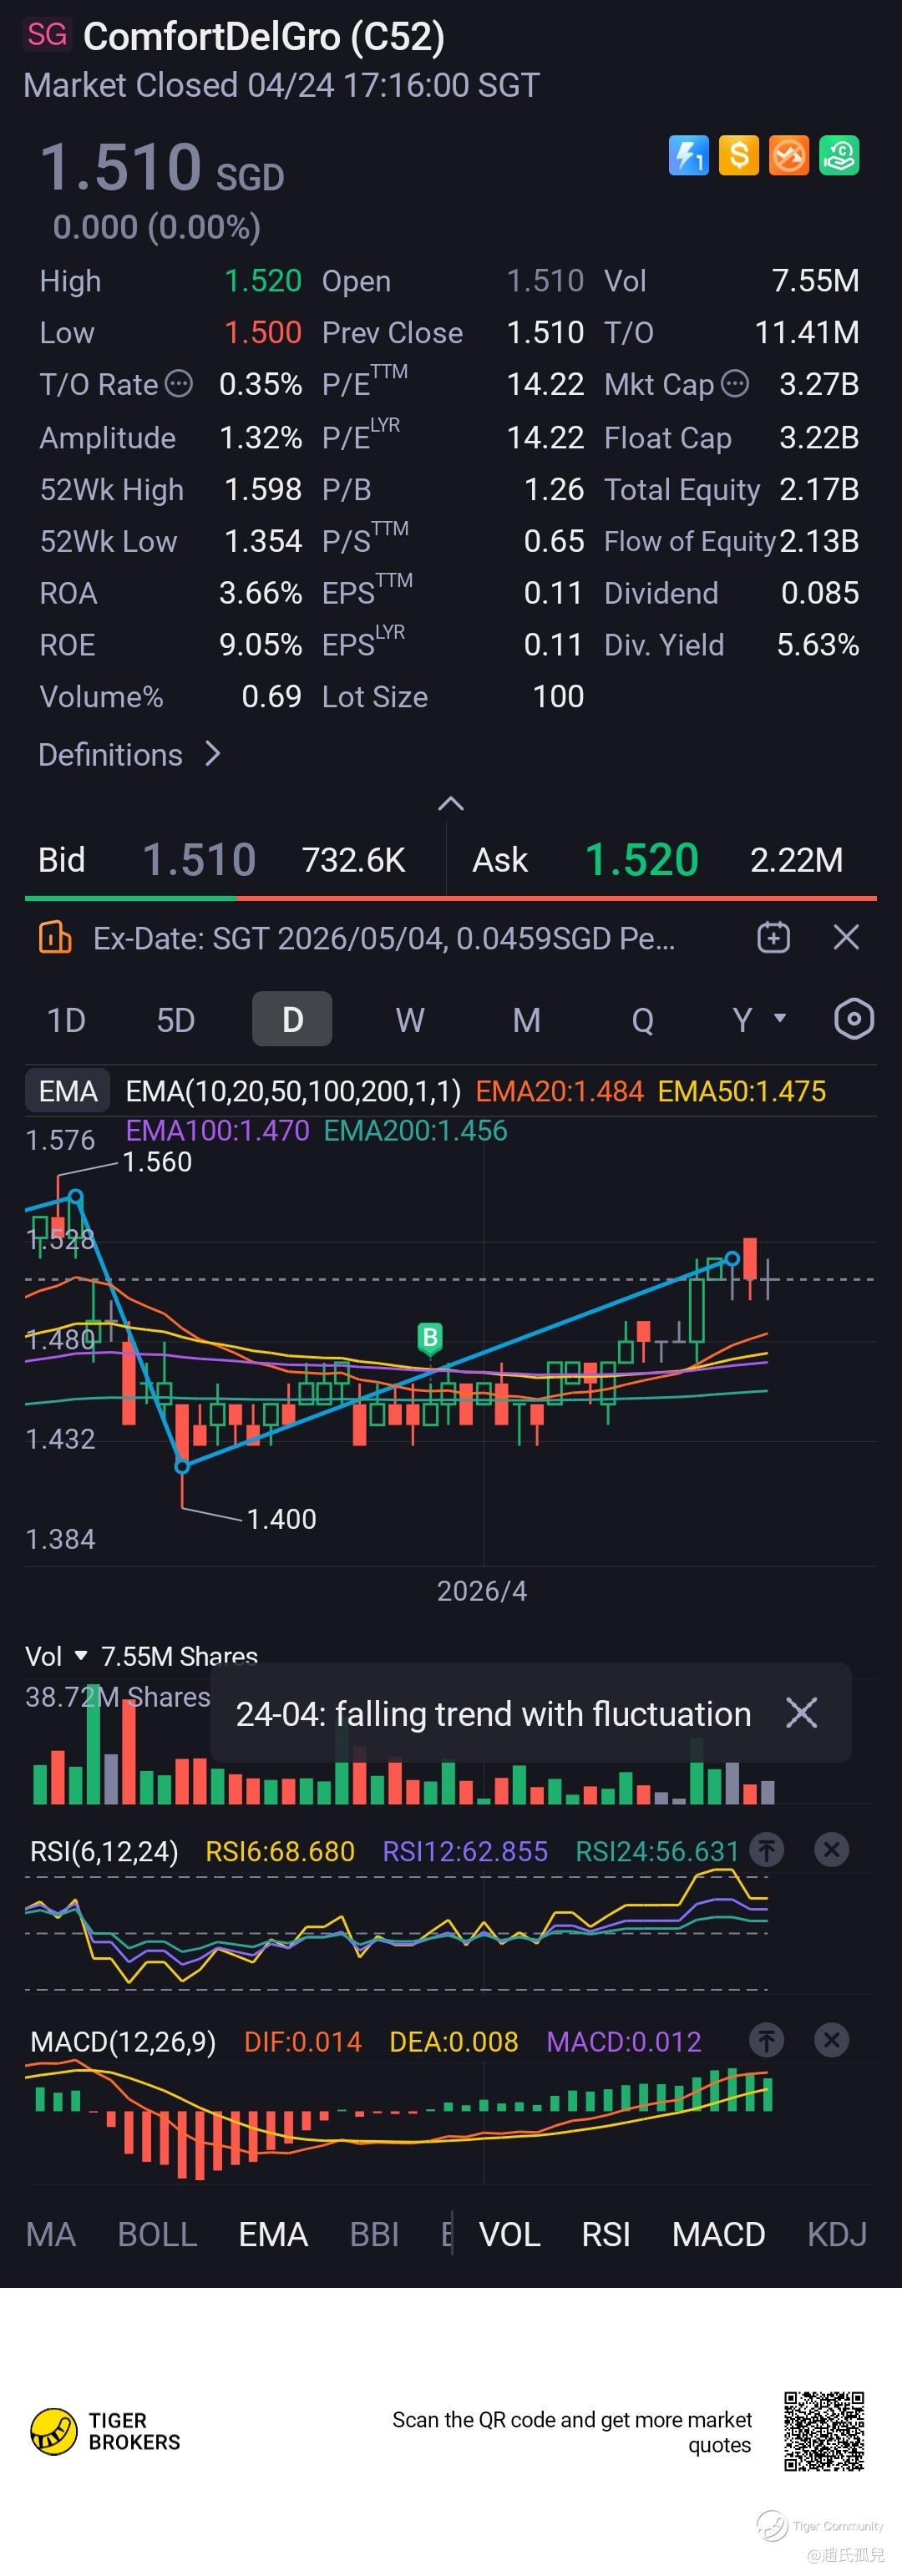Tap the dividend notice icon
Image resolution: width=902 pixels, height=2576 pixels.
point(55,937)
